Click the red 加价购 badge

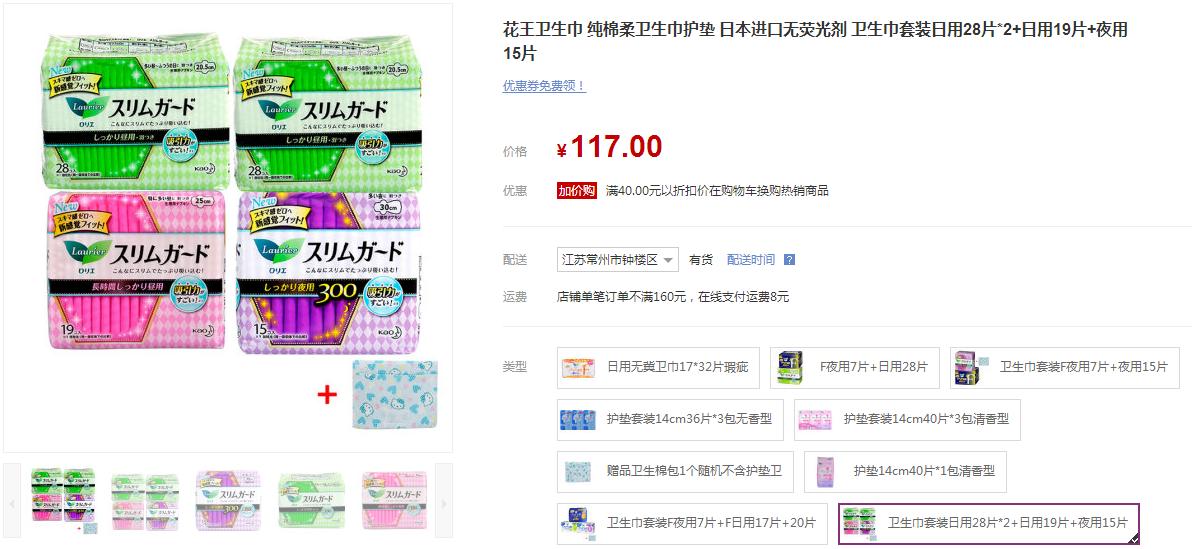click(x=577, y=191)
